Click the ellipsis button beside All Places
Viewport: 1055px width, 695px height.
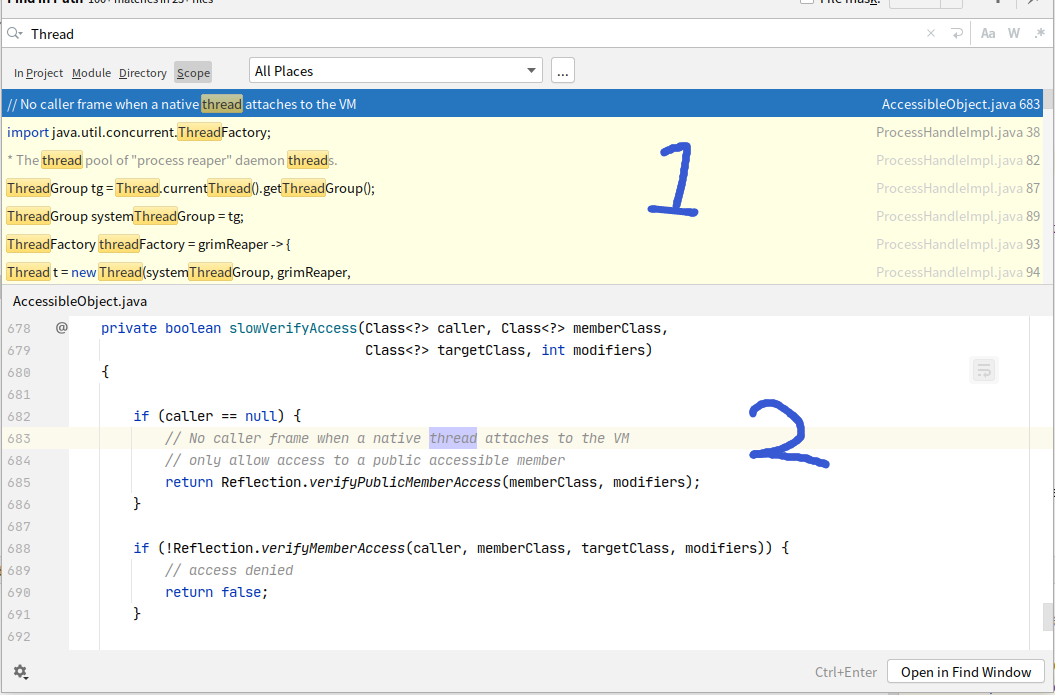tap(562, 71)
